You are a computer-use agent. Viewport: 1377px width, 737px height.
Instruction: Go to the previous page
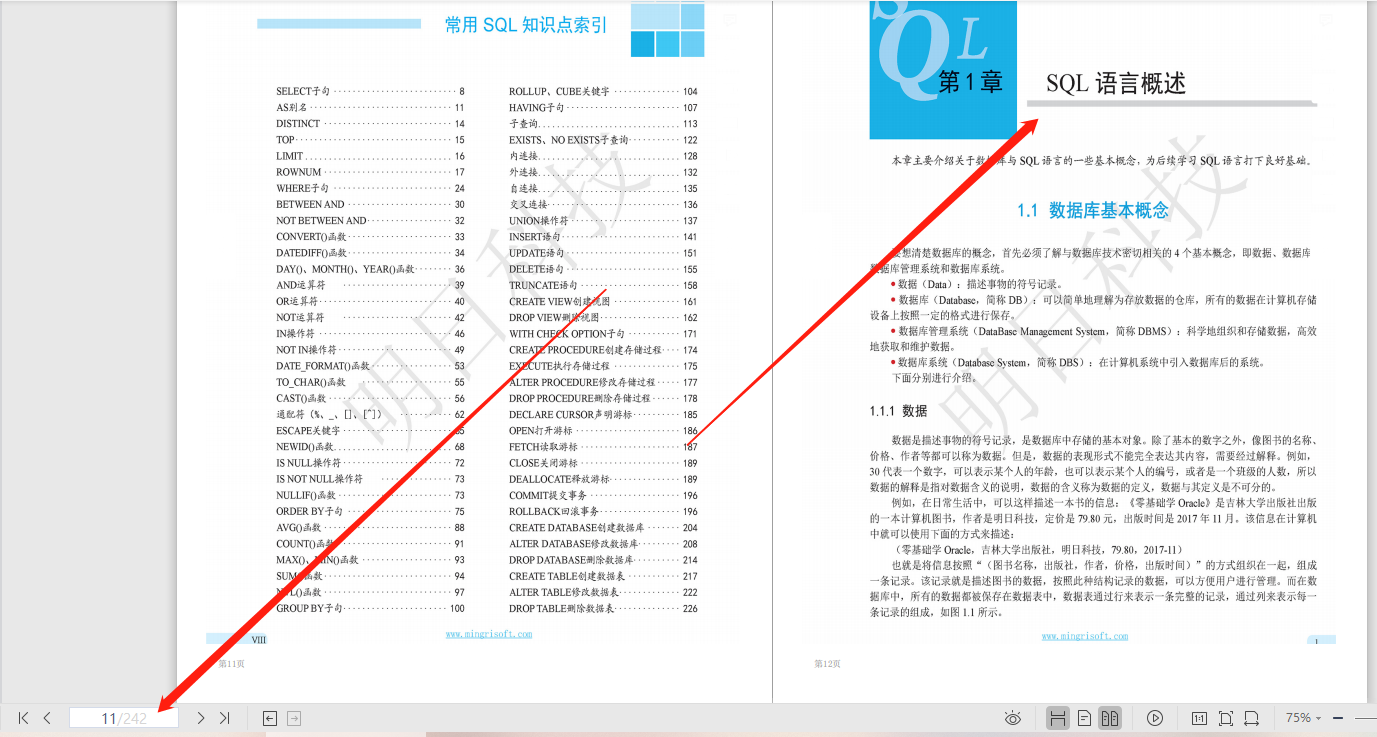tap(47, 718)
